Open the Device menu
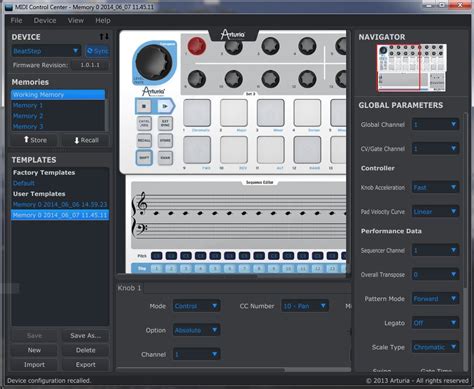The height and width of the screenshot is (389, 474). tap(45, 20)
